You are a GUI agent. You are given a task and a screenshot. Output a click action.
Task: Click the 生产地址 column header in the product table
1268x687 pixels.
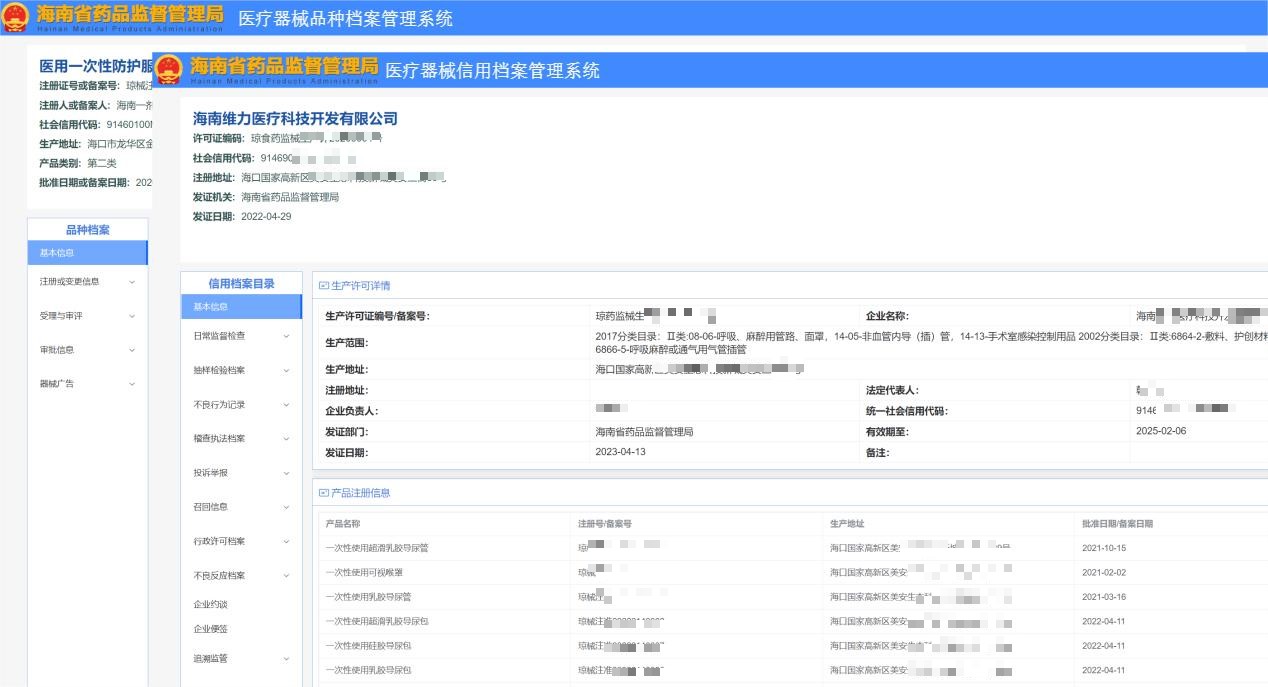[x=847, y=524]
